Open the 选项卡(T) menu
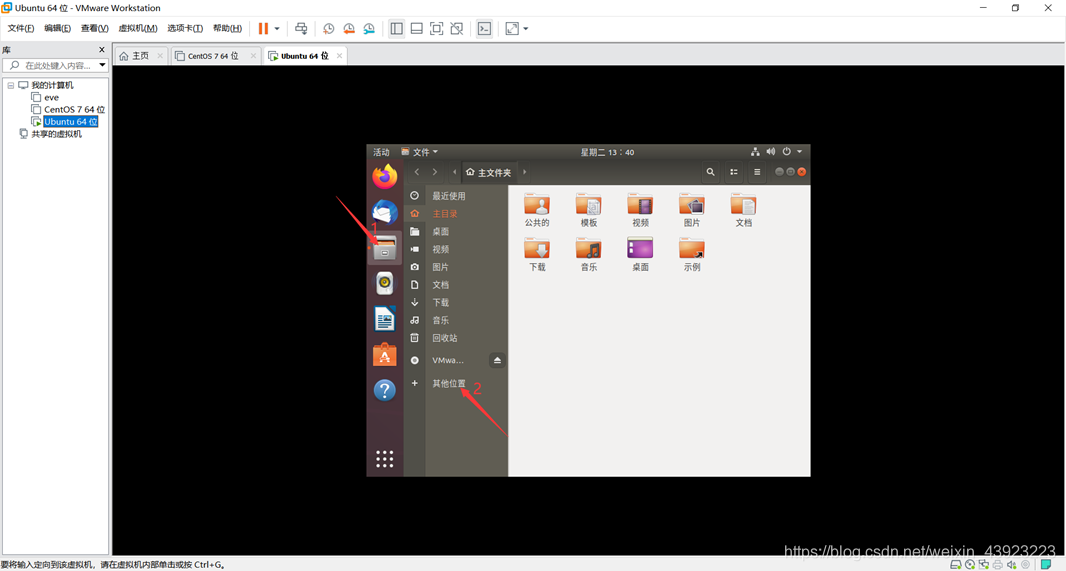The height and width of the screenshot is (571, 1066). point(185,29)
